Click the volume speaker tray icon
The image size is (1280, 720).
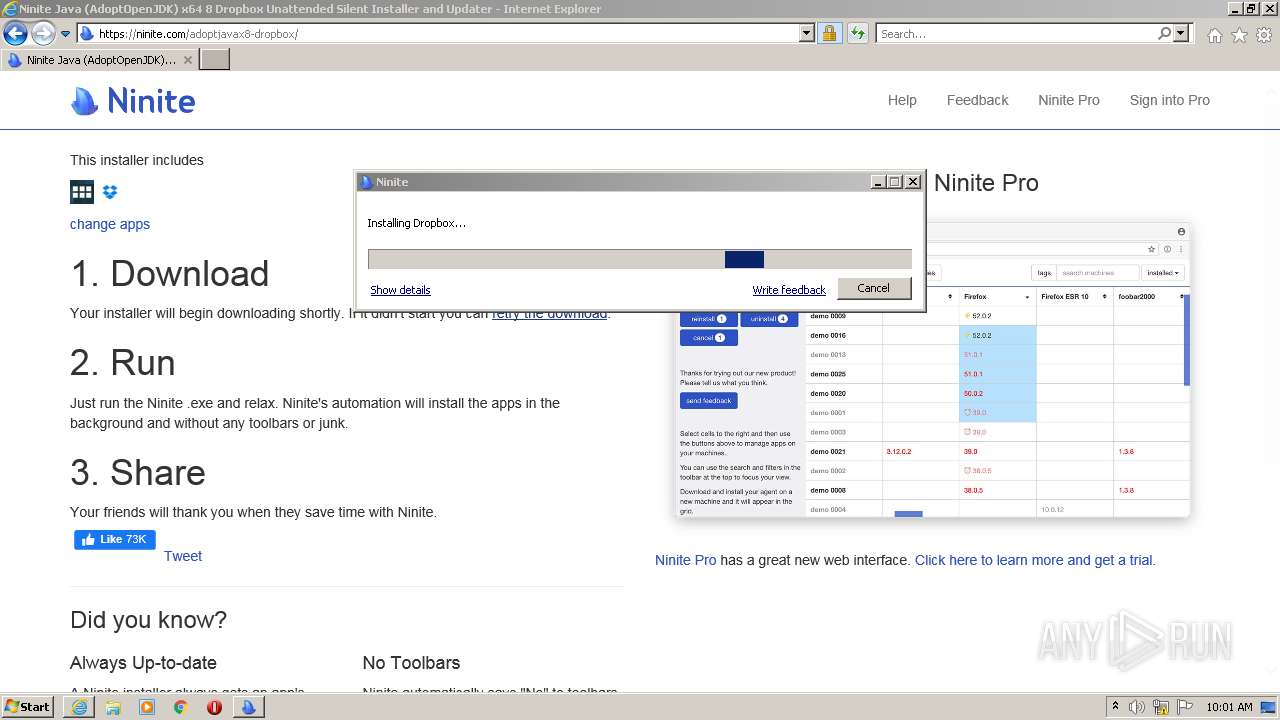pyautogui.click(x=1137, y=707)
